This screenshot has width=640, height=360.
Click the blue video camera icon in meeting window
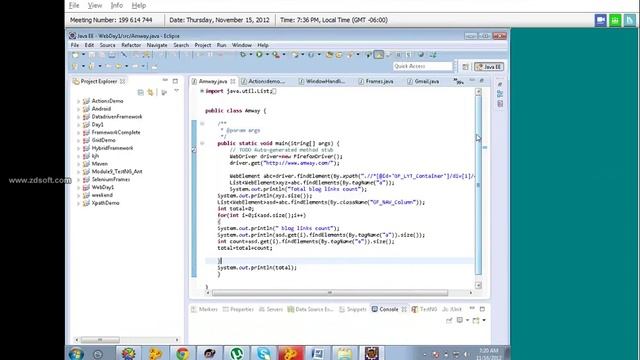(x=600, y=20)
